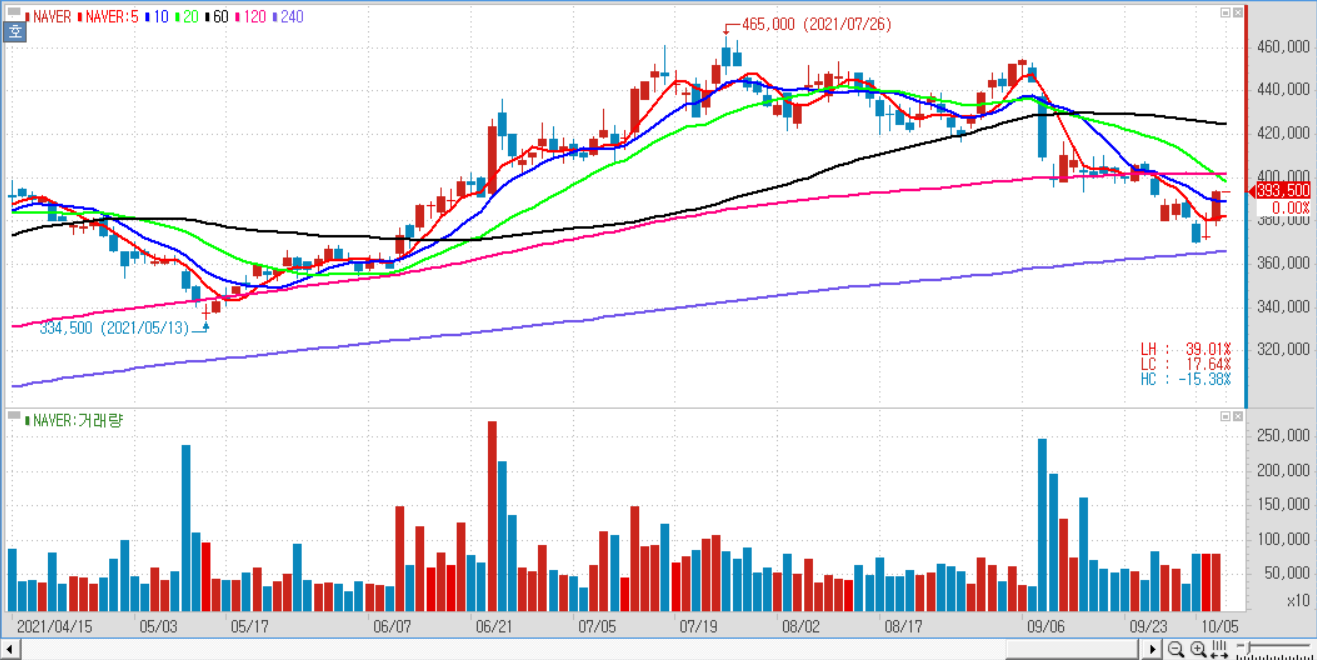
Task: Click the bar spacing adjust icon
Action: click(x=1219, y=650)
